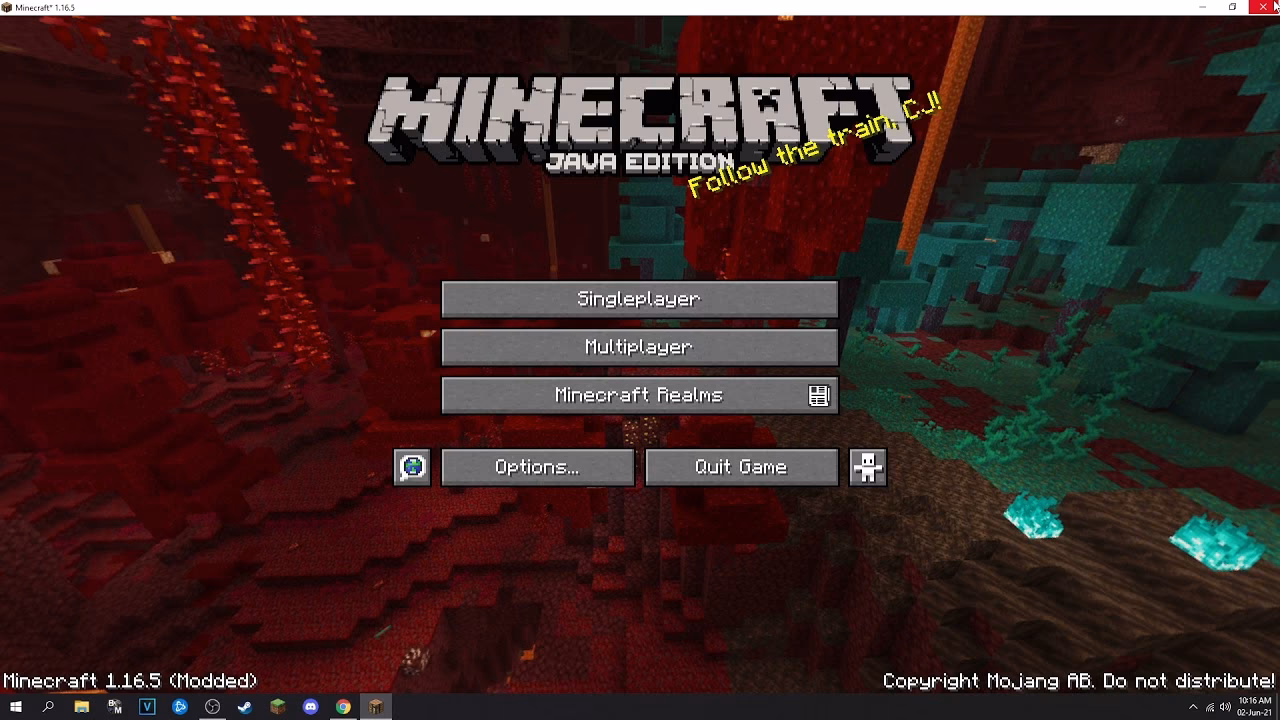Open accessibility settings icon button
Screen dimensions: 1280x720
(x=867, y=467)
